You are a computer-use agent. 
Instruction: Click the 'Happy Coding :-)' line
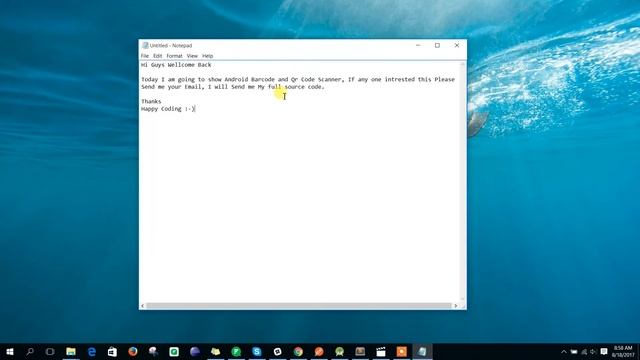coord(168,109)
